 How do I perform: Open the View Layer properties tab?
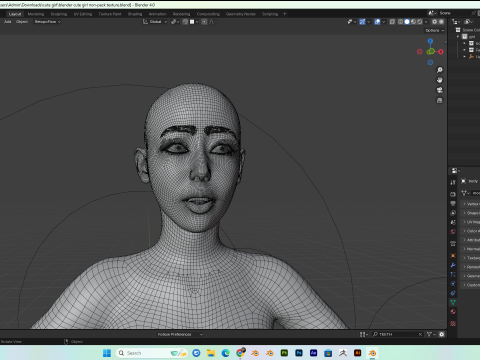[453, 213]
